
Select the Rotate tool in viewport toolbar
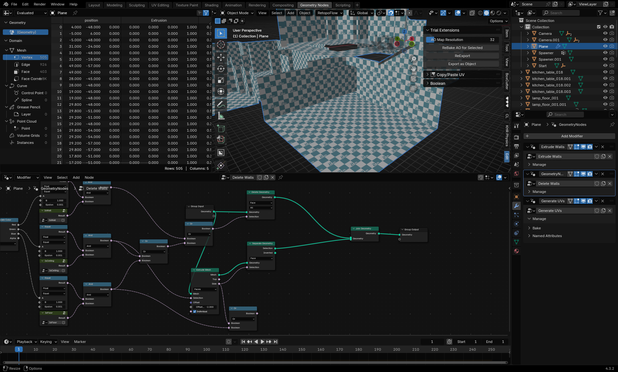(x=221, y=69)
